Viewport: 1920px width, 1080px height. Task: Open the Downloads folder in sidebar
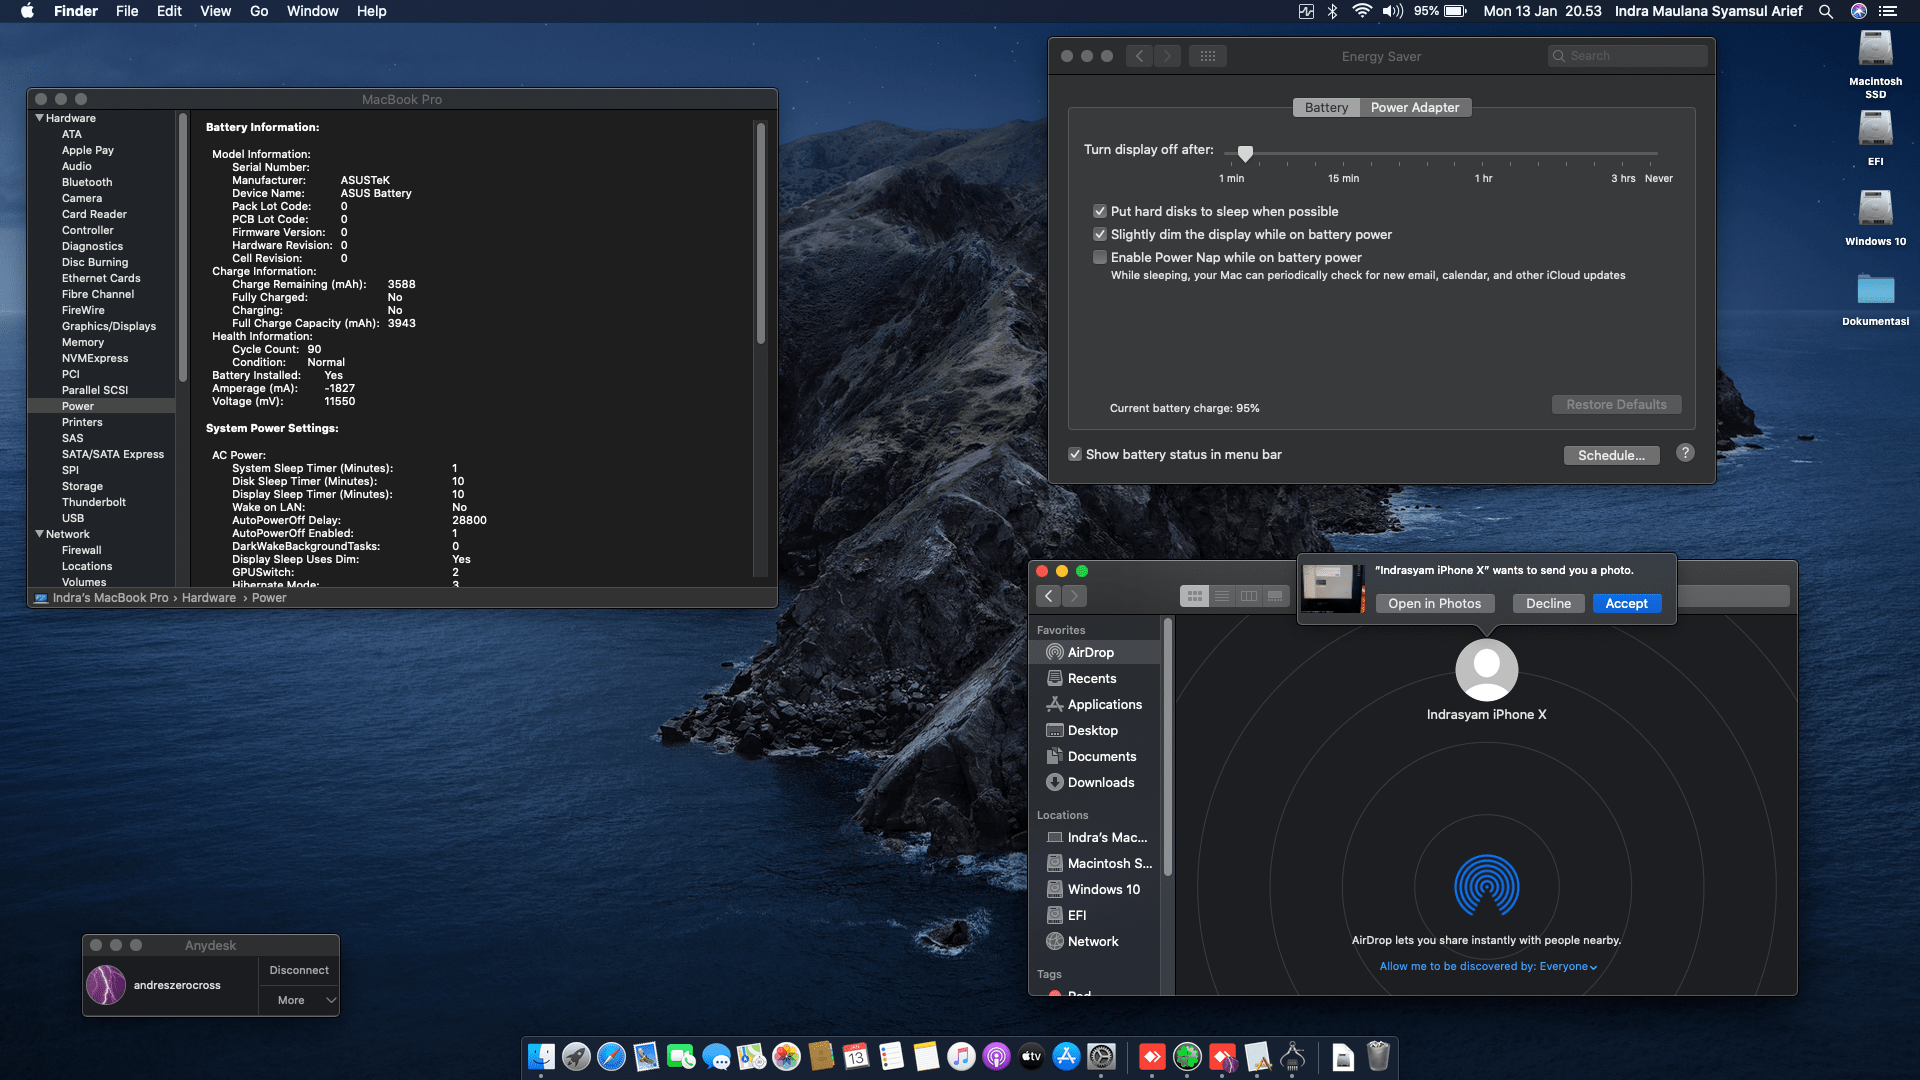point(1100,783)
